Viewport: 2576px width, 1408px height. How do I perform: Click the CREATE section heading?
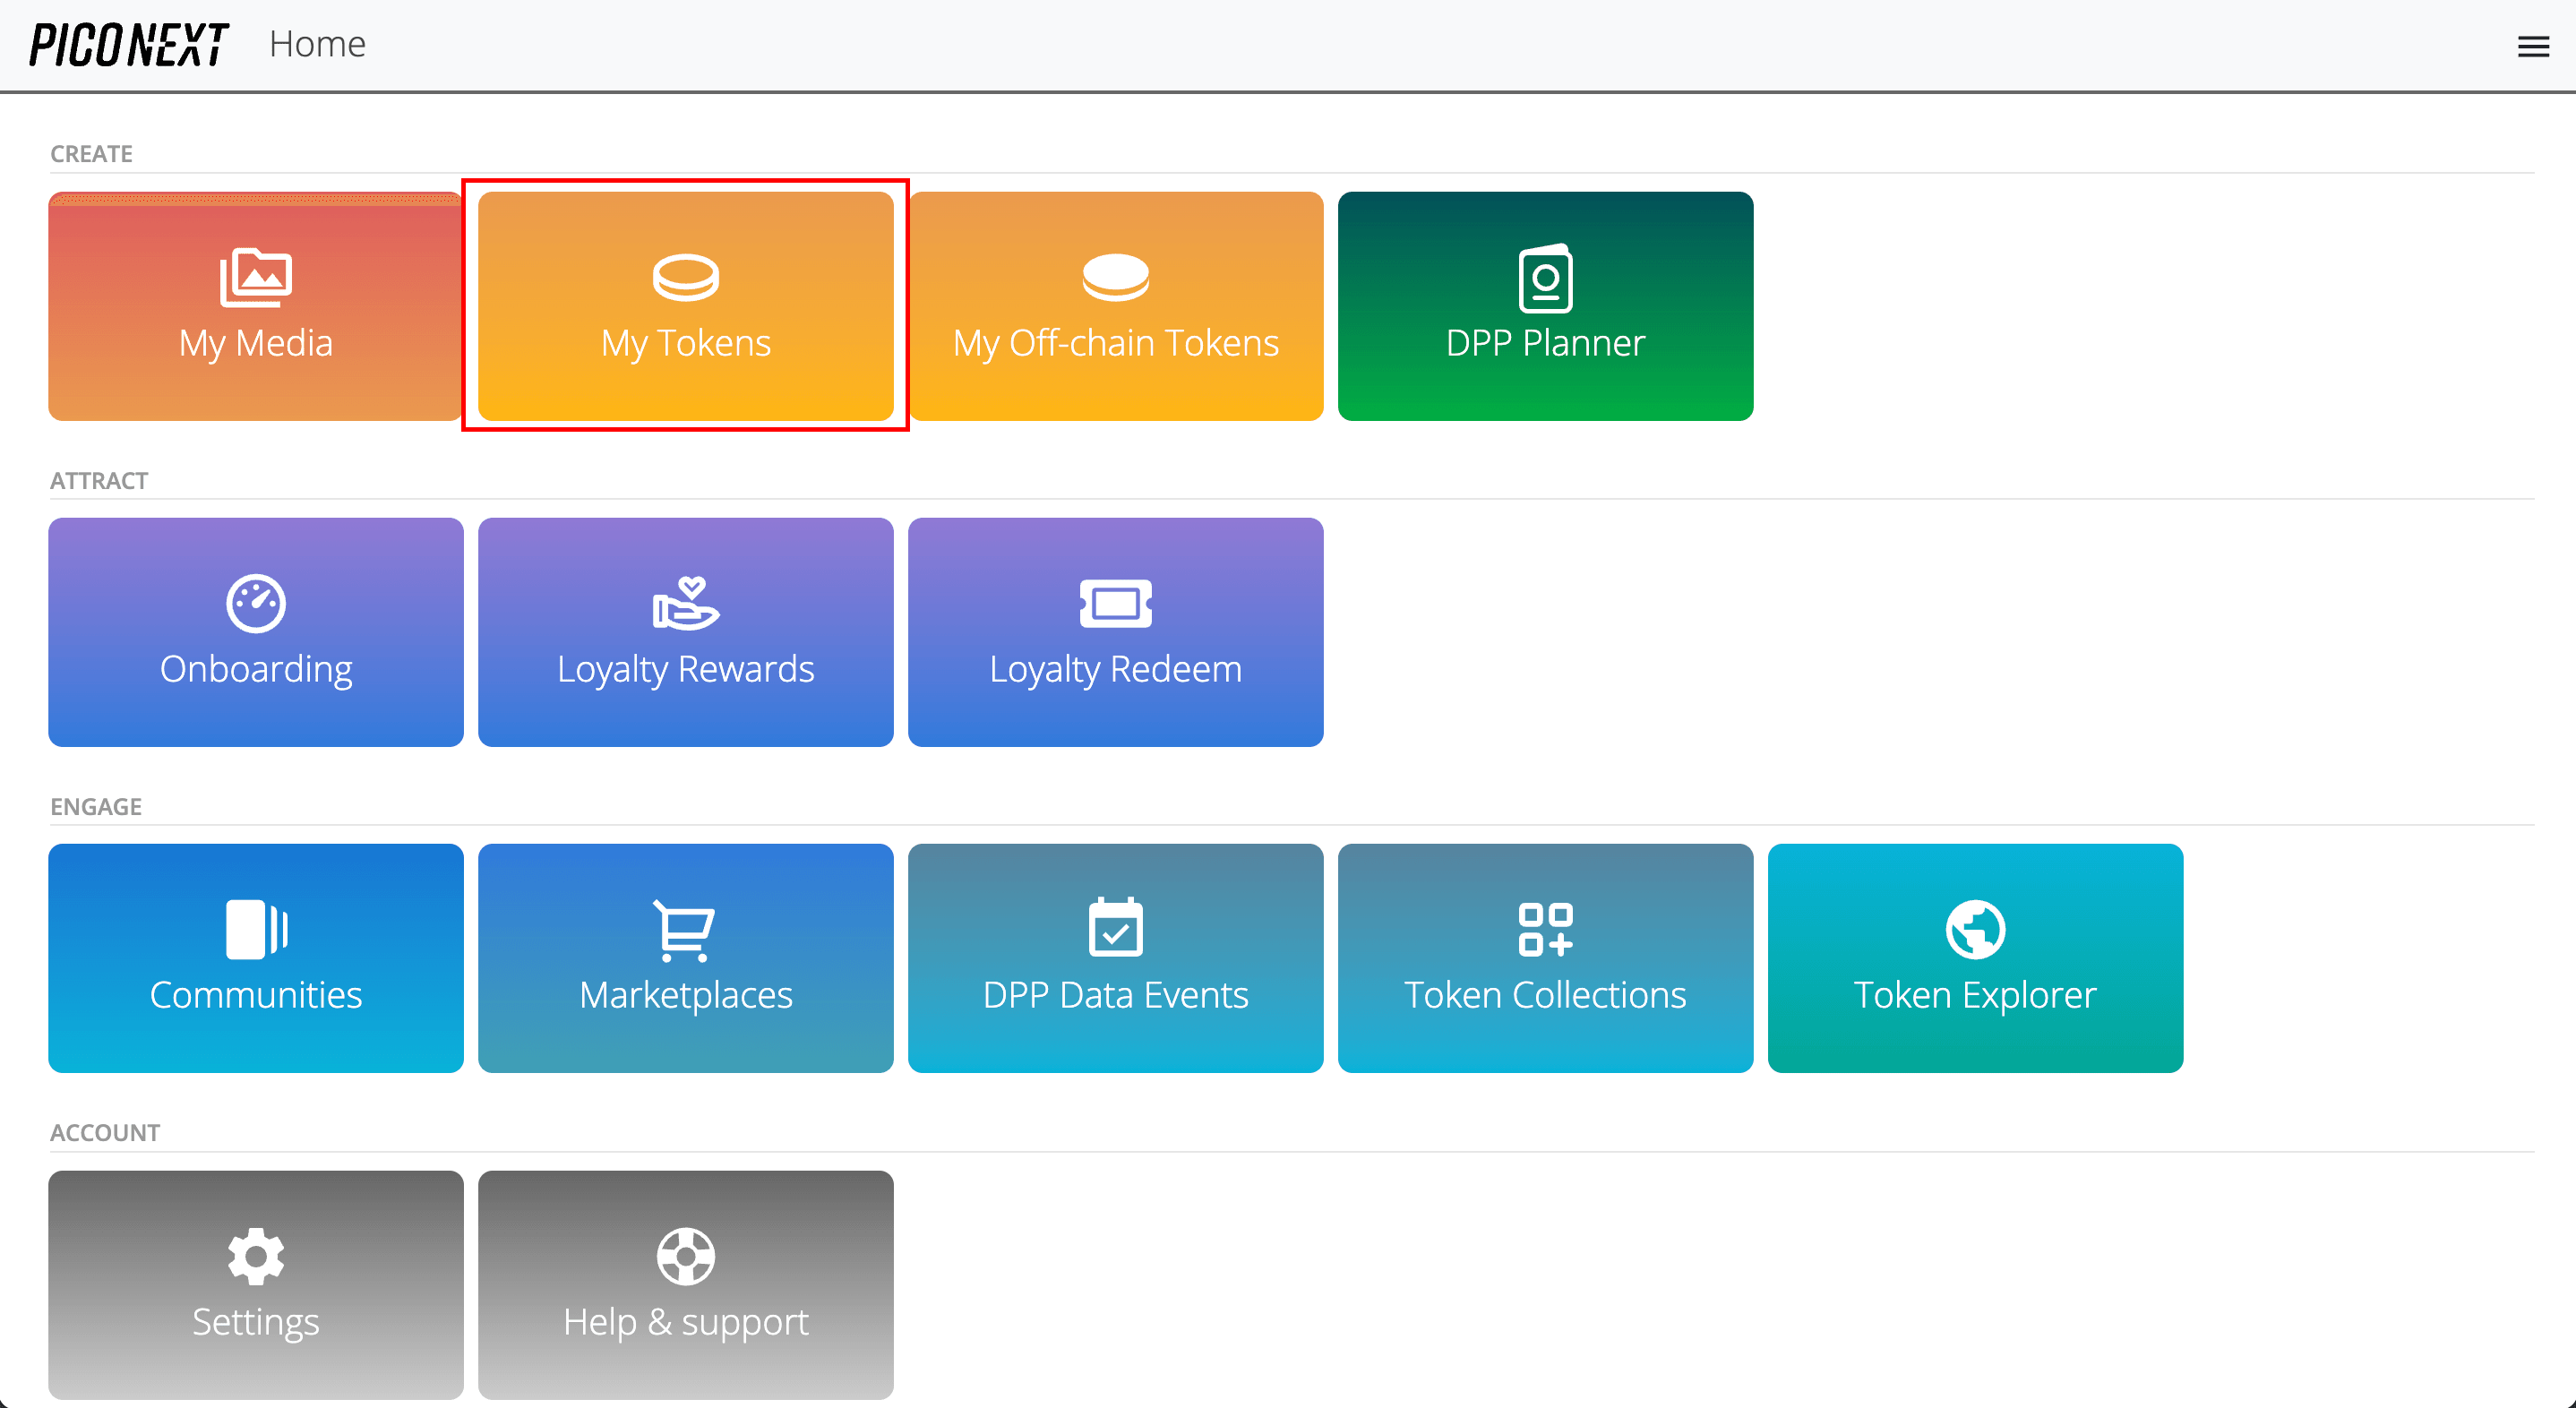tap(91, 153)
